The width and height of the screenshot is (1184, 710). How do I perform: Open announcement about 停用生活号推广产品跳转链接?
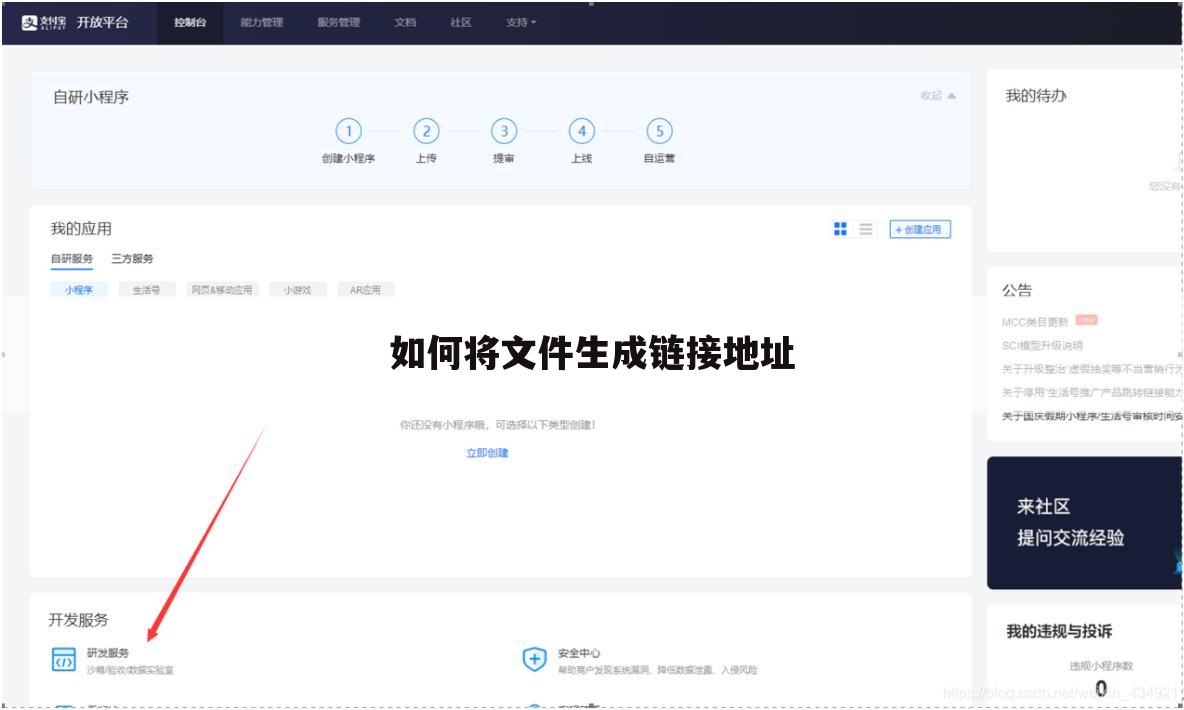coord(1092,393)
